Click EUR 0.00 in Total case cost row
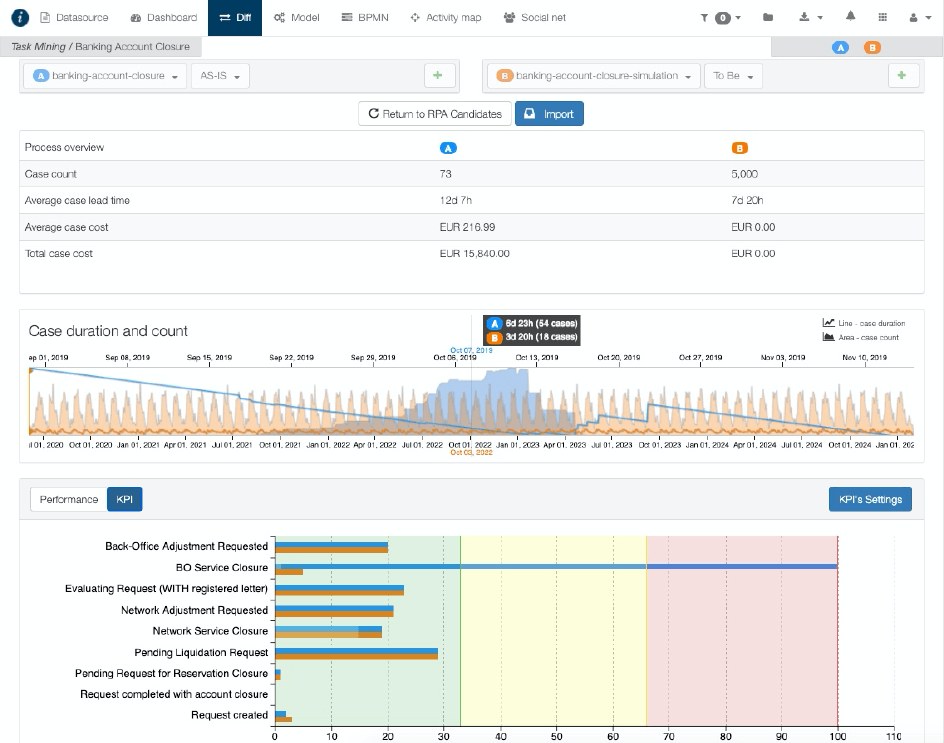Screen dimensions: 944x743 [x=753, y=253]
